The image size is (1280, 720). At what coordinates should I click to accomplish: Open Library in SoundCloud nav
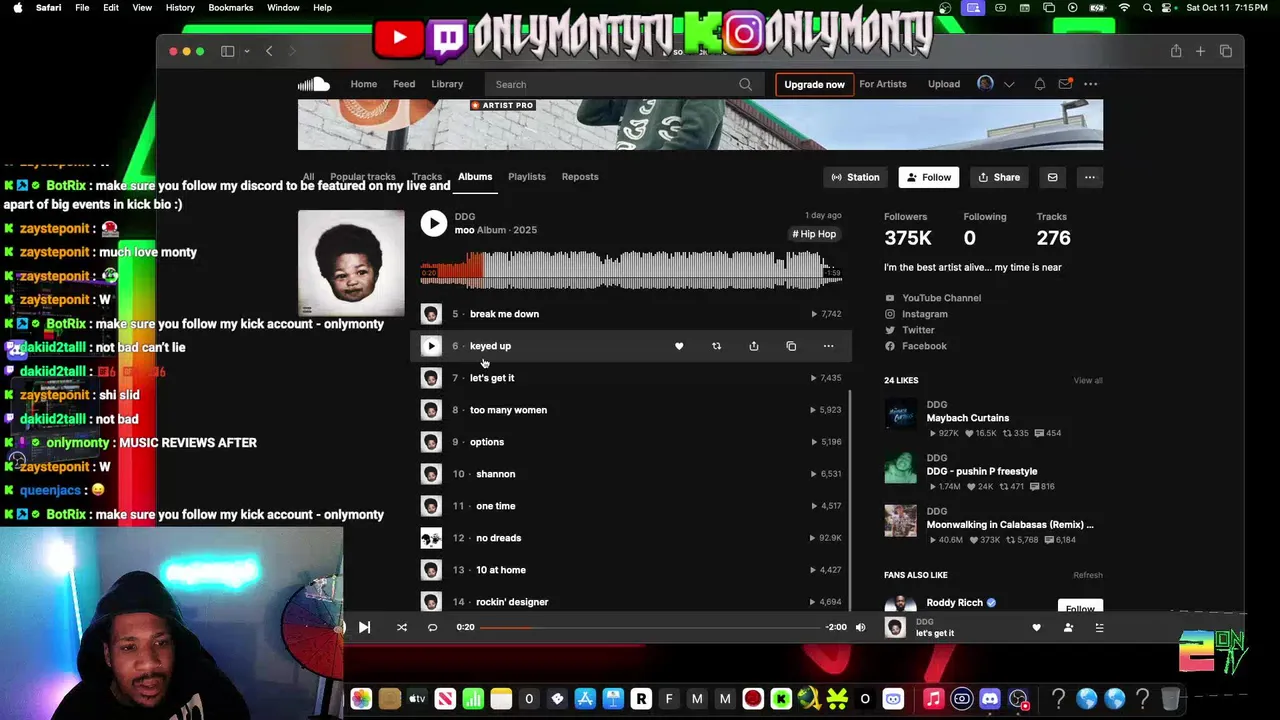coord(447,84)
